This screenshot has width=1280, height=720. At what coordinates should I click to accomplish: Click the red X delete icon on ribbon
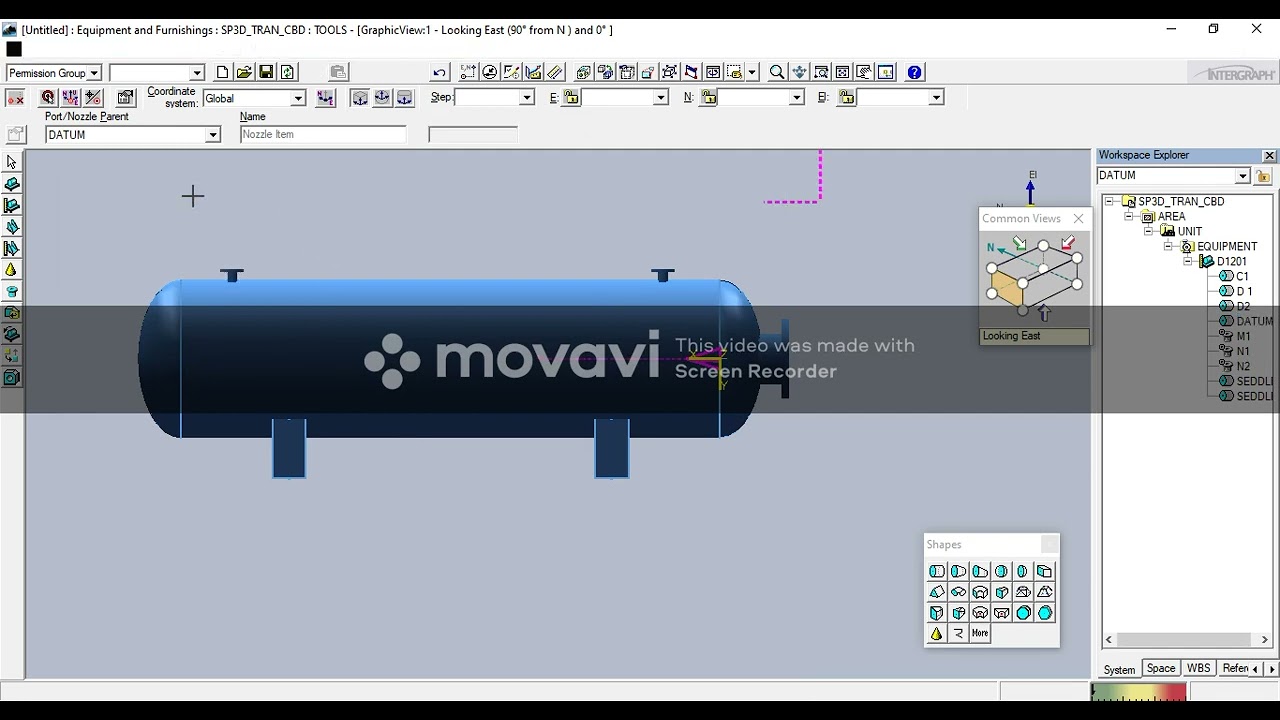click(x=15, y=97)
